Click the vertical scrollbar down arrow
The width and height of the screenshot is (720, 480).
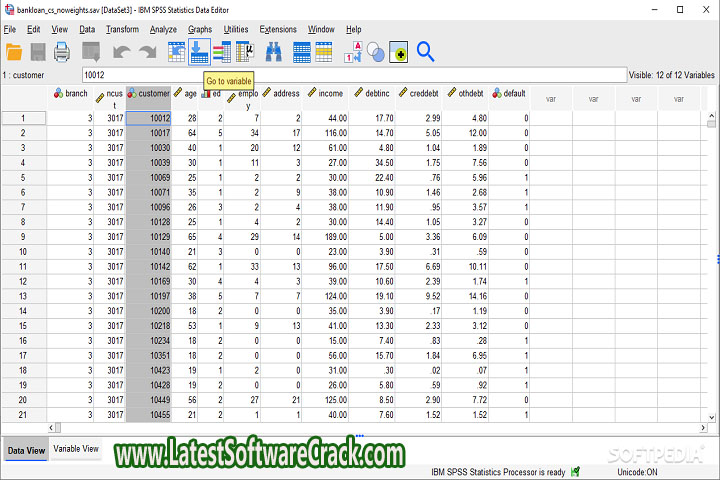coord(711,418)
